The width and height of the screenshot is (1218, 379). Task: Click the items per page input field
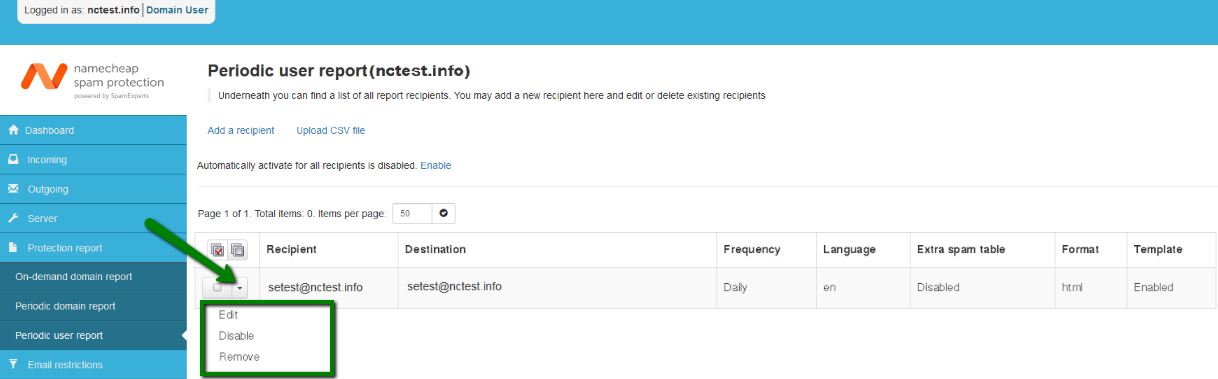[412, 213]
